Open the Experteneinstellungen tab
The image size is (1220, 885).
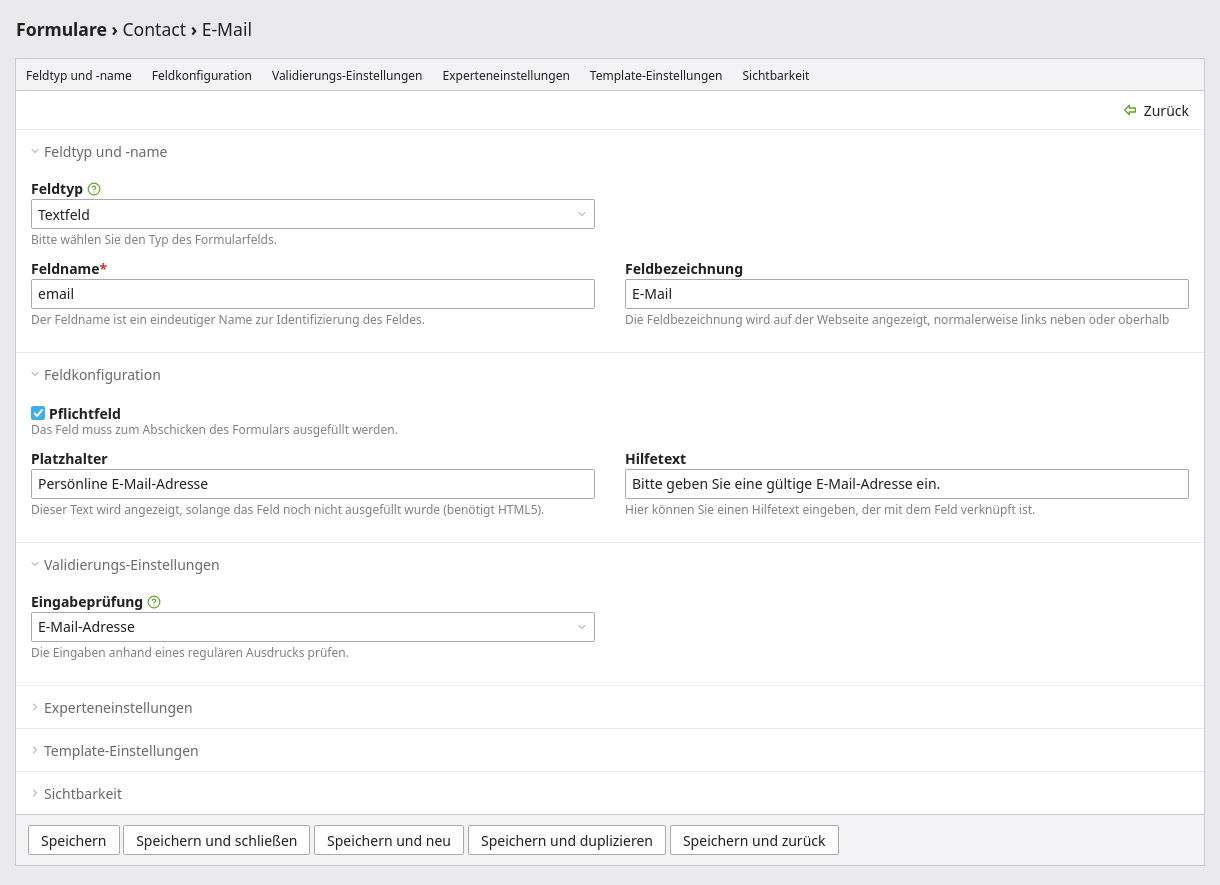[x=506, y=75]
